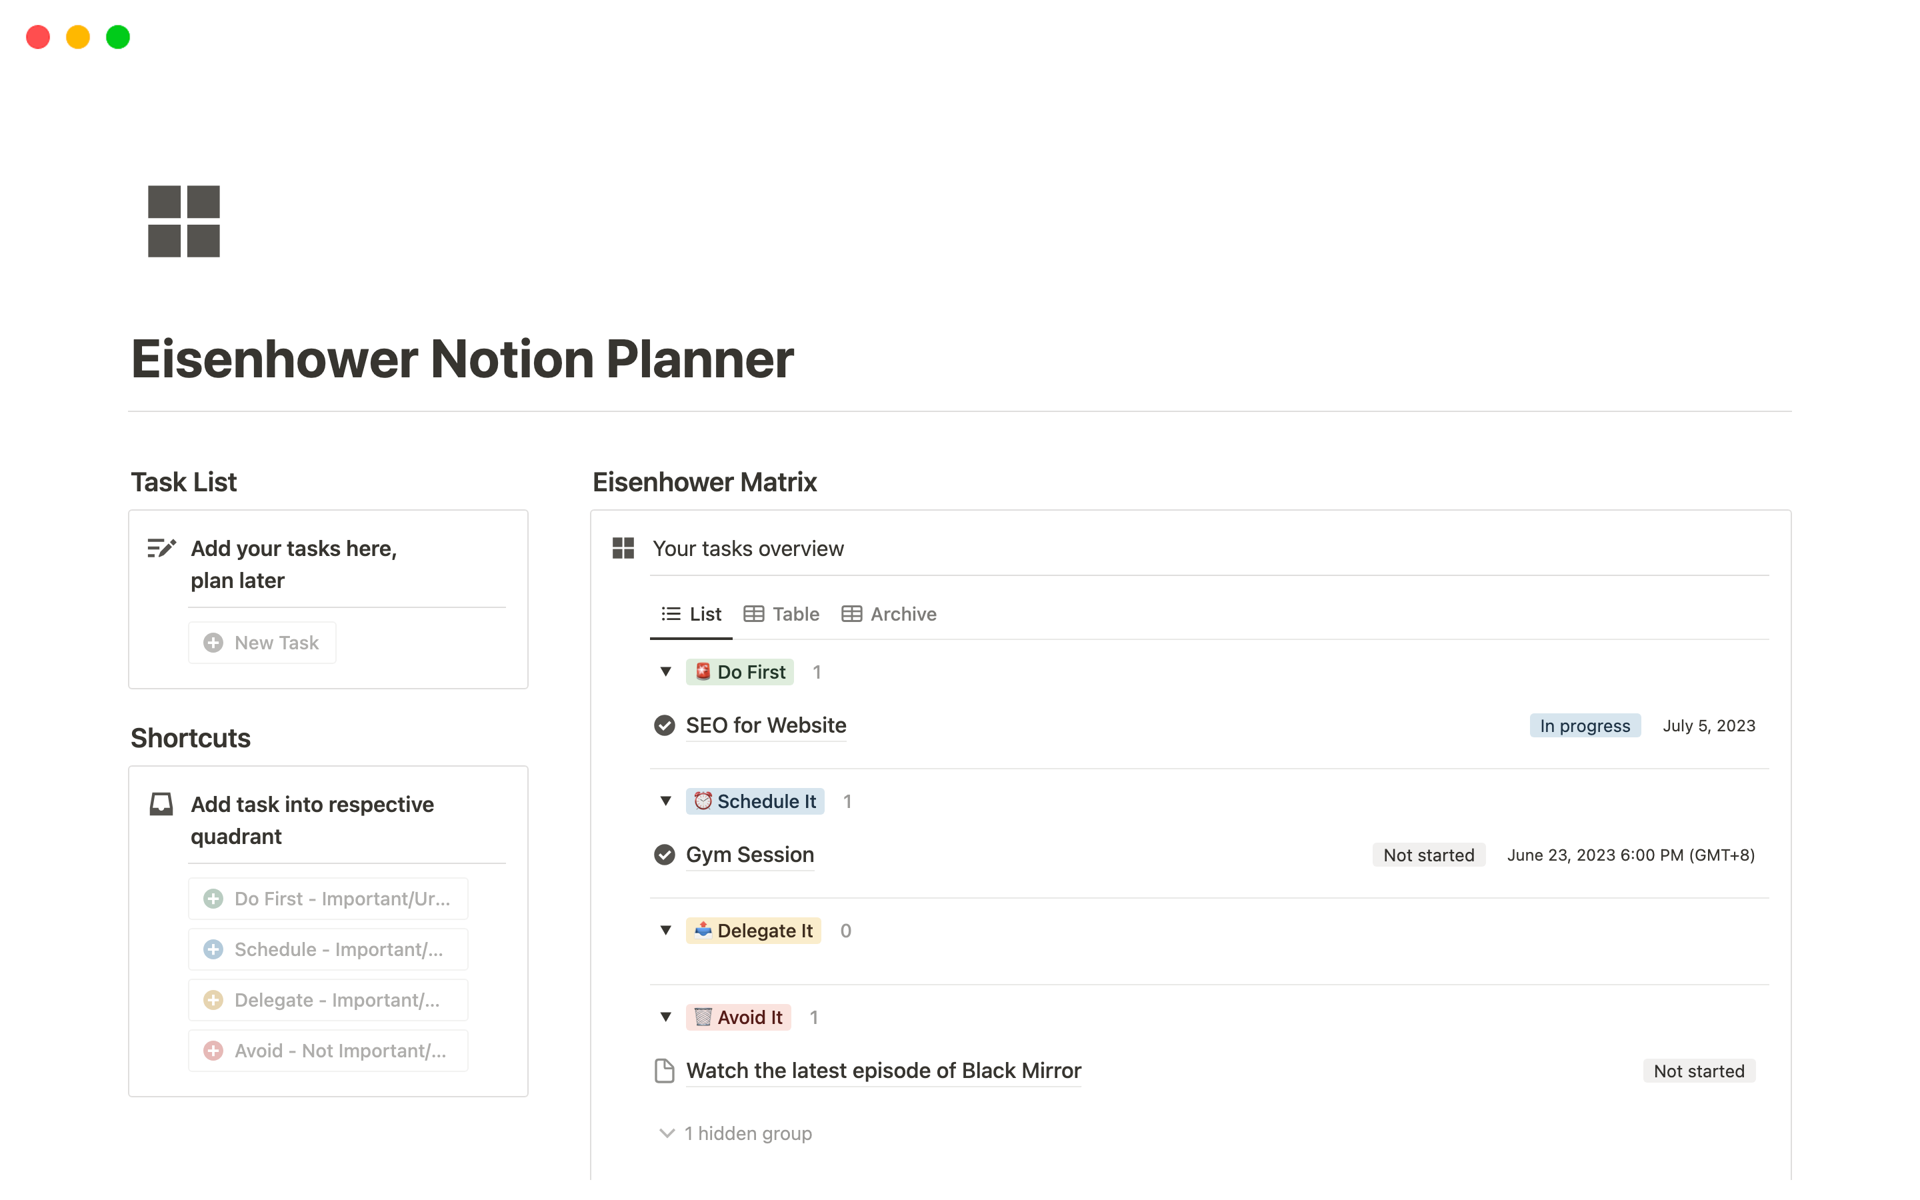Click the alarm clock emoji in the Schedule It label
The height and width of the screenshot is (1200, 1920).
[703, 801]
